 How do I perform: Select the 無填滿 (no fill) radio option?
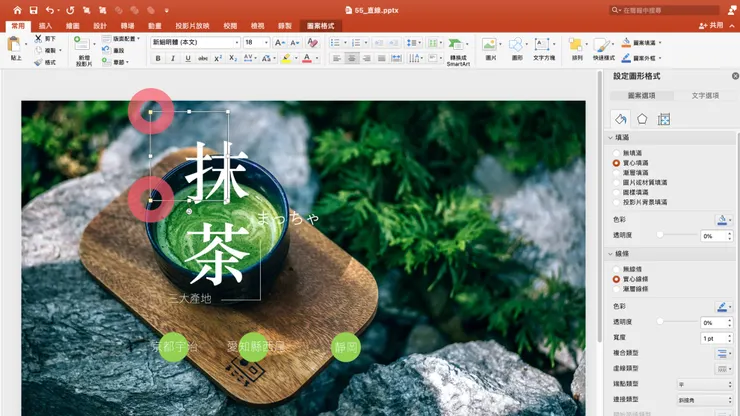click(616, 153)
